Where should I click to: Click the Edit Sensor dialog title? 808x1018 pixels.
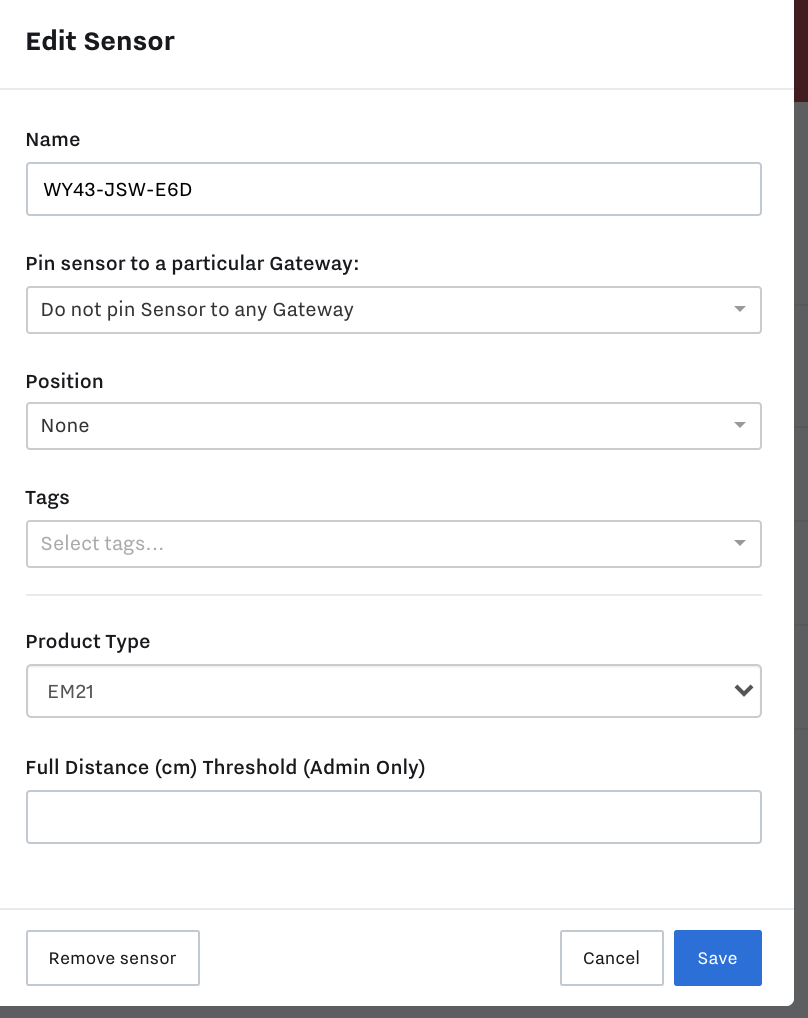click(100, 41)
